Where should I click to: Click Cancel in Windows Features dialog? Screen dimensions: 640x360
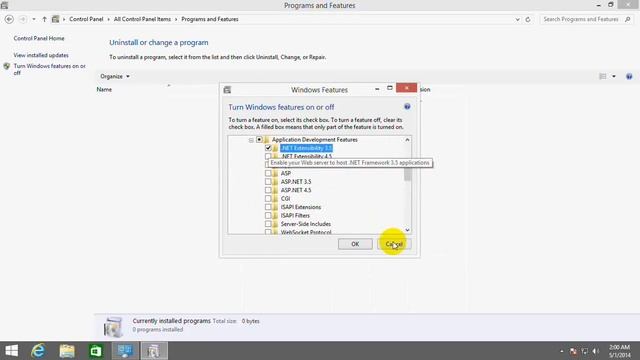click(x=394, y=244)
